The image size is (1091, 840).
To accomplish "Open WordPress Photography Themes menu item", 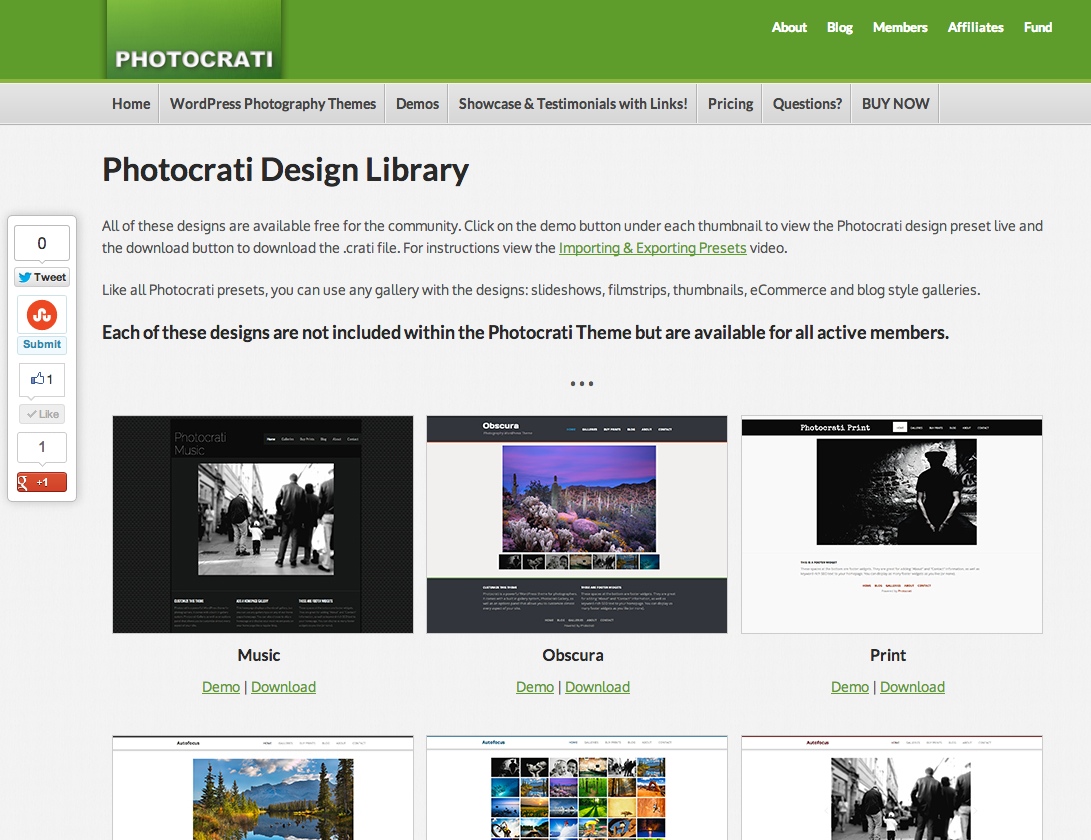I will pyautogui.click(x=273, y=104).
